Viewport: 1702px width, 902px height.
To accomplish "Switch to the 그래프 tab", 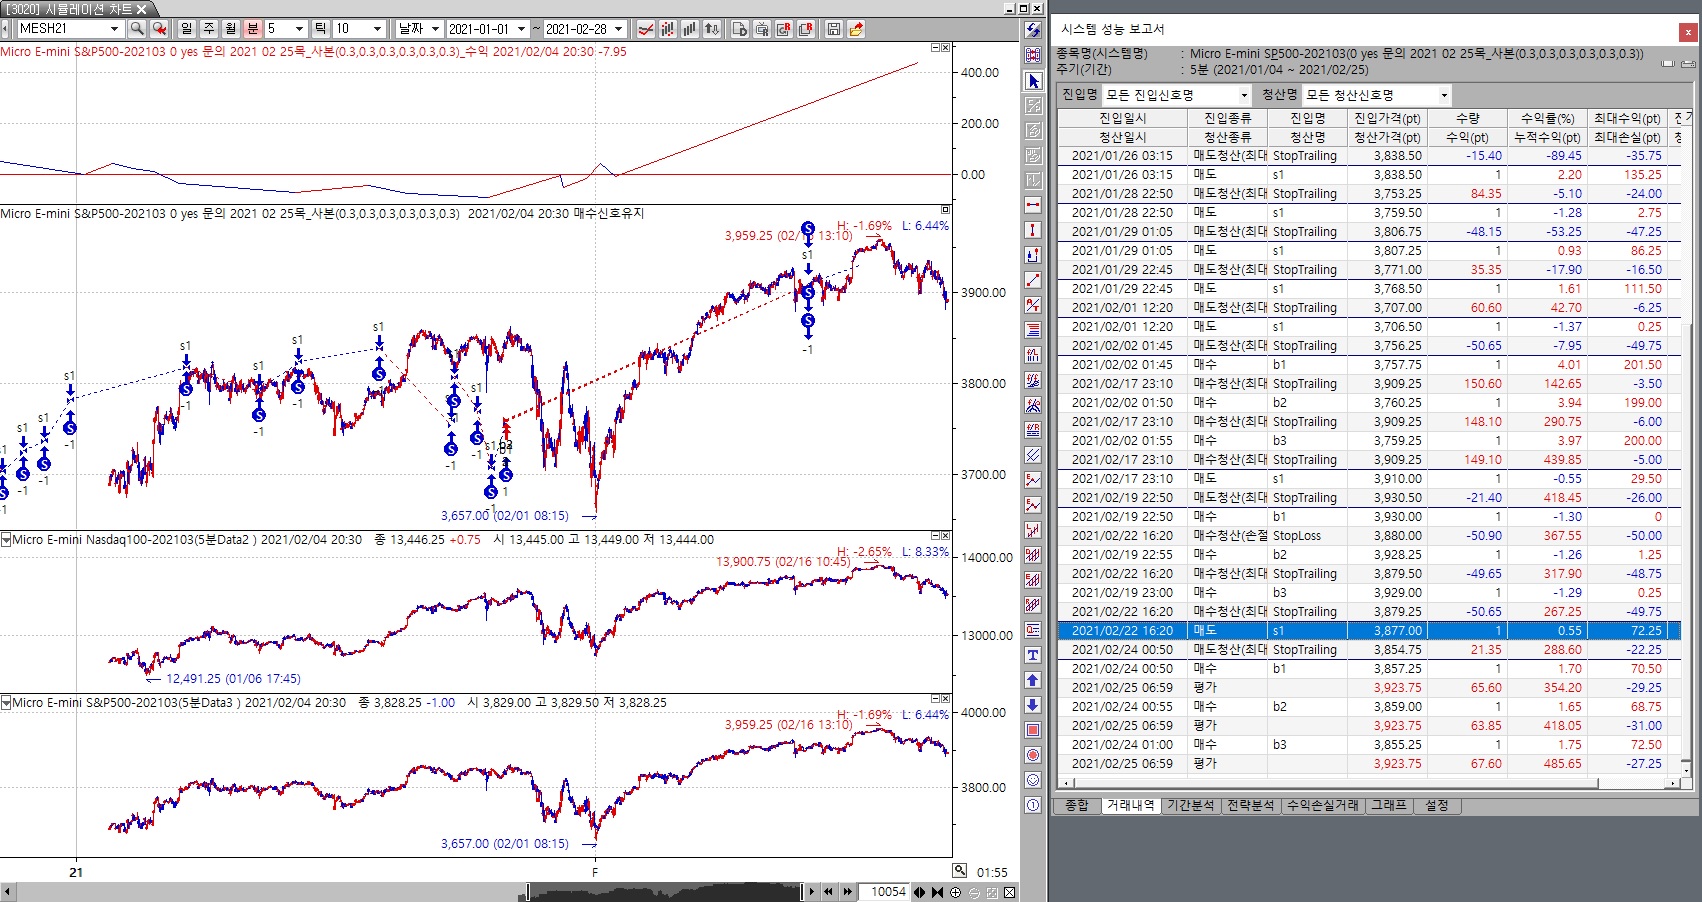I will 1388,805.
